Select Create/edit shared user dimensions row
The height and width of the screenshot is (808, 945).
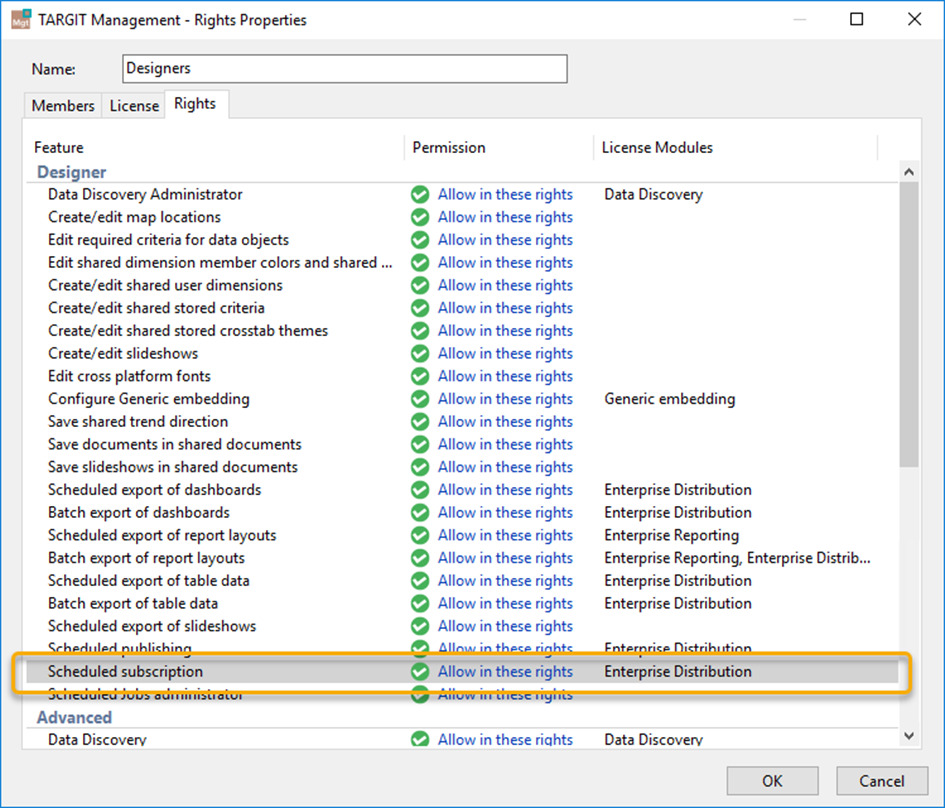462,285
